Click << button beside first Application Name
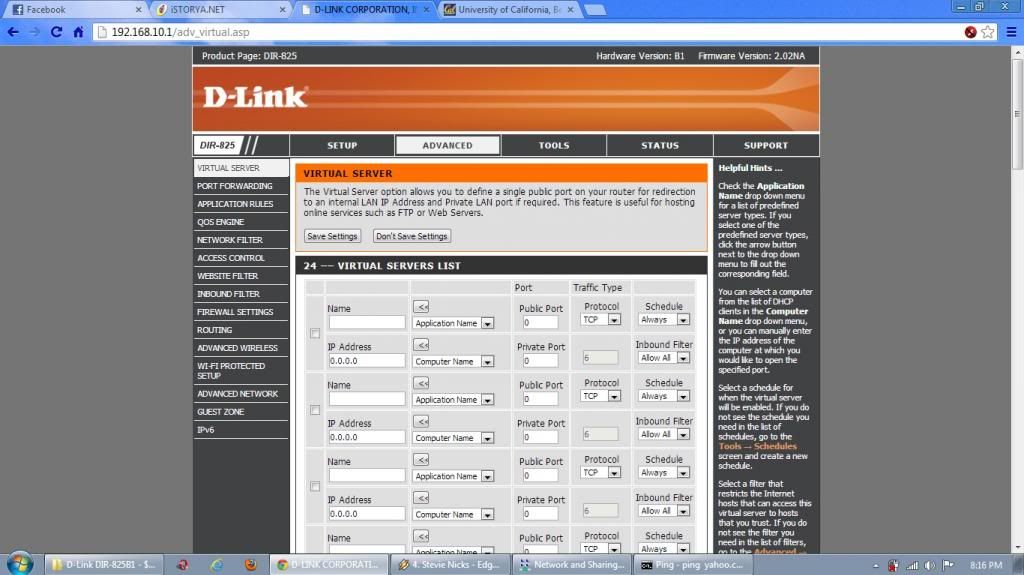The width and height of the screenshot is (1024, 575). (421, 307)
